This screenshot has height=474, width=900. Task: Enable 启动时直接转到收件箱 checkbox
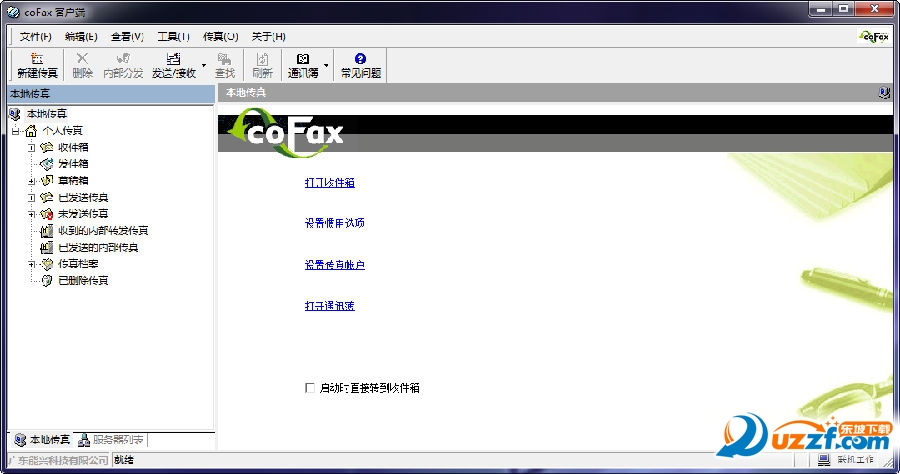(x=310, y=388)
